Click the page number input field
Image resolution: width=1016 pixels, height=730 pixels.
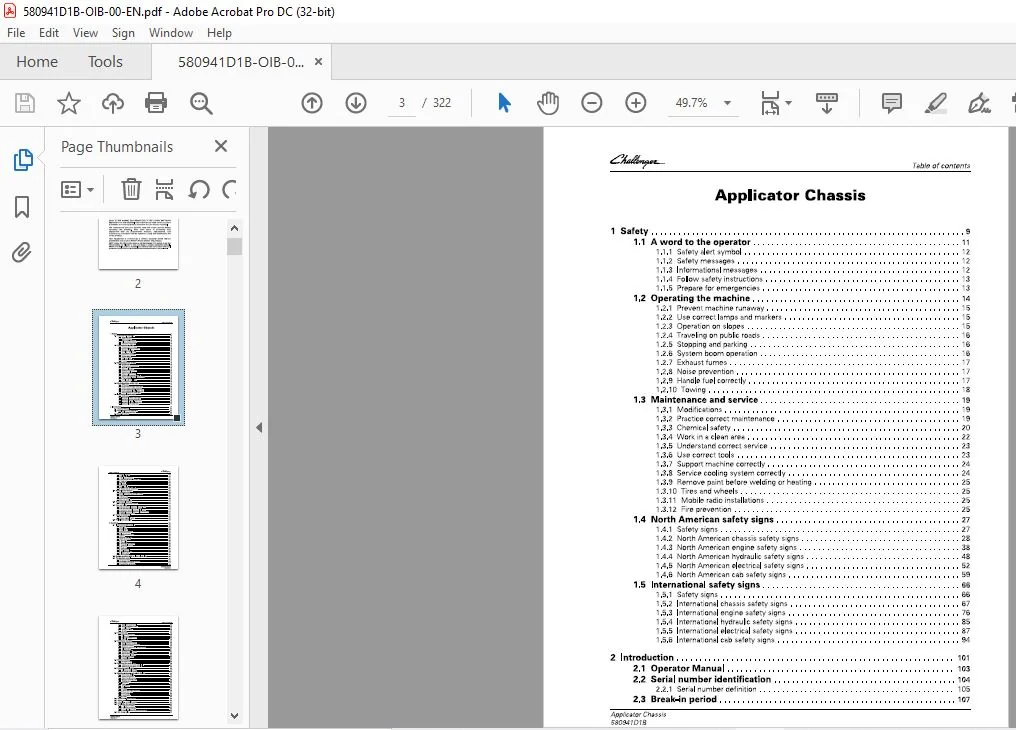(402, 103)
